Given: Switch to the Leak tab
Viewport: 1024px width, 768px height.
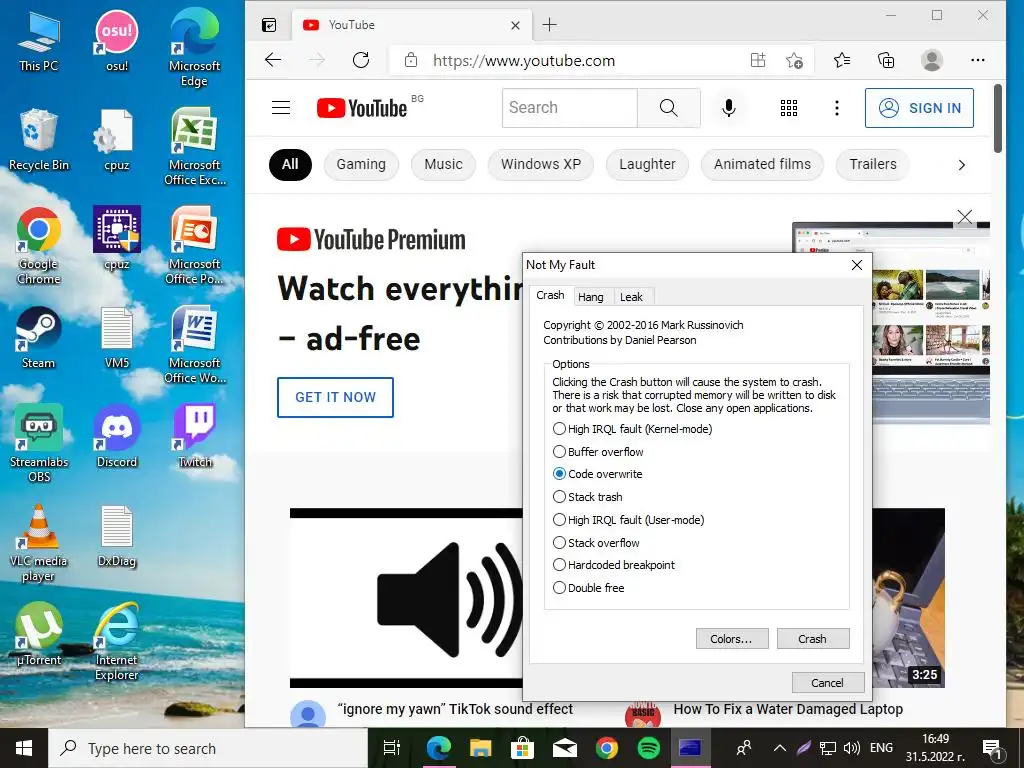Looking at the screenshot, I should pos(631,297).
